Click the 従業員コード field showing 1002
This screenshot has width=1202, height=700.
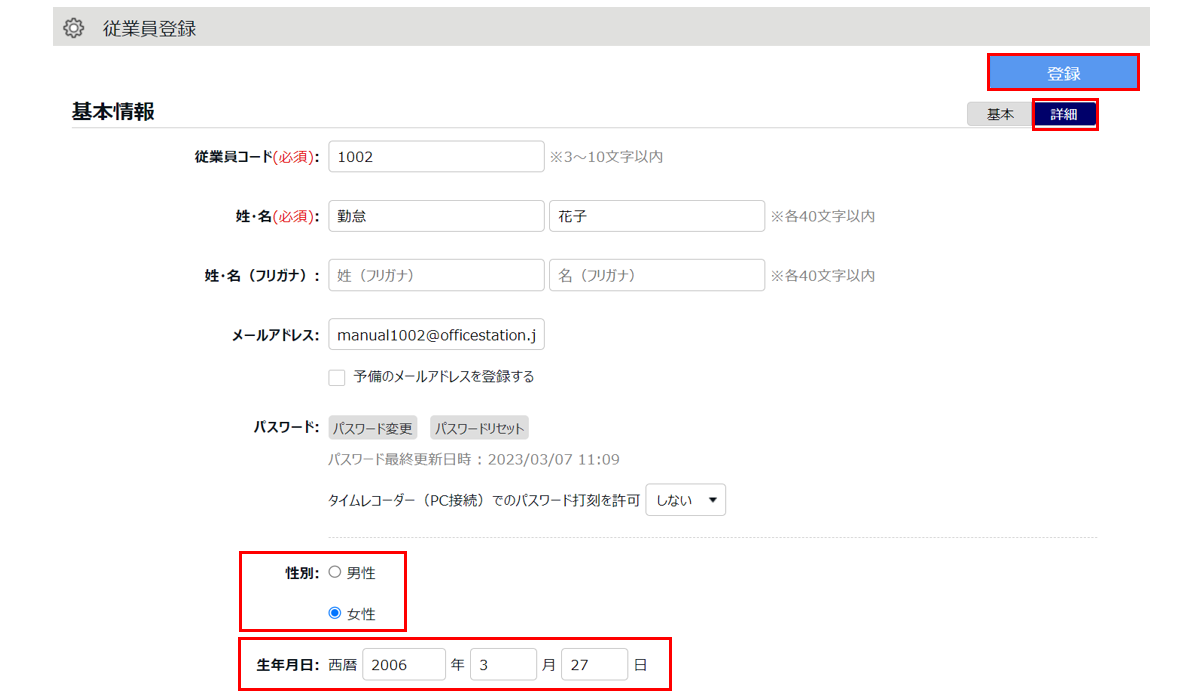tap(436, 157)
